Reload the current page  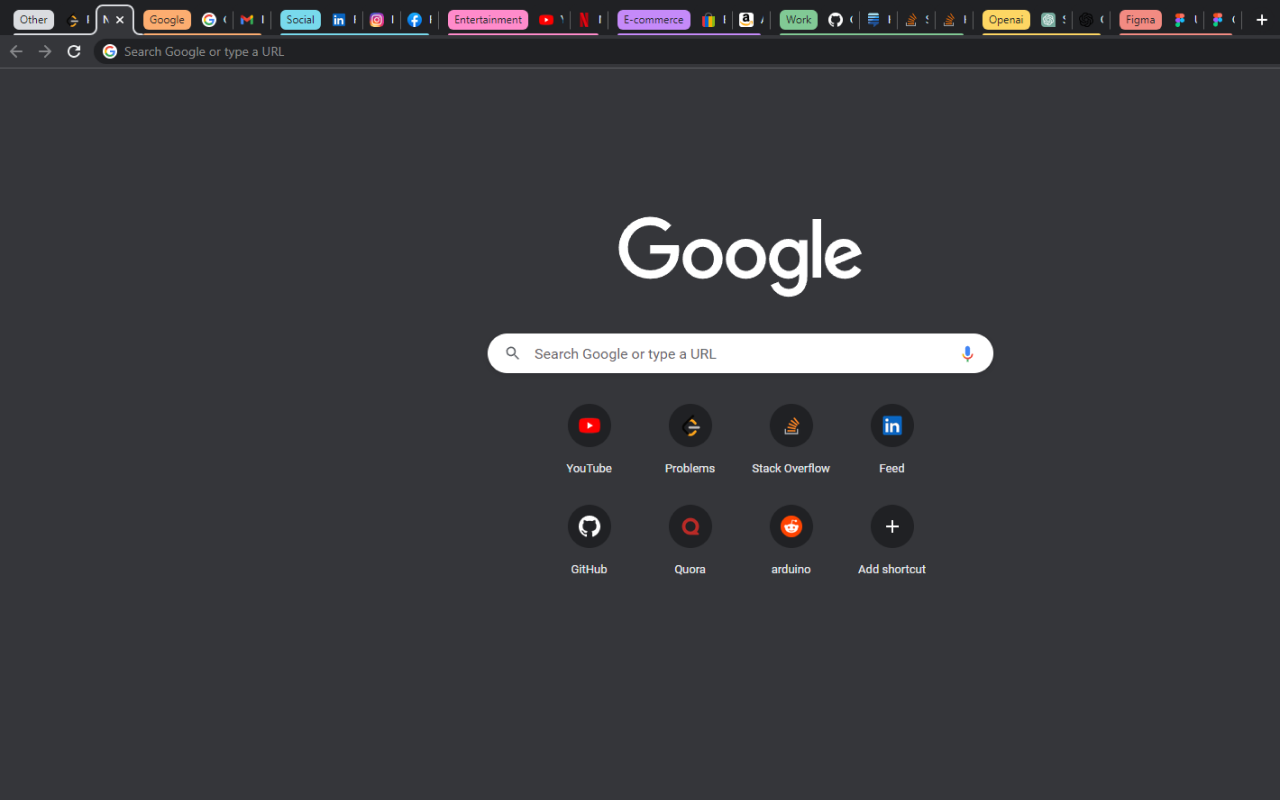(73, 51)
